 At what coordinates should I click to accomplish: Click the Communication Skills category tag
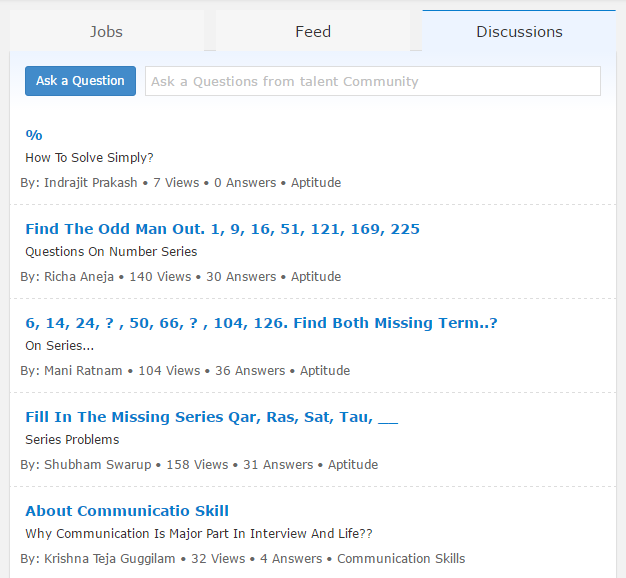pyautogui.click(x=401, y=559)
